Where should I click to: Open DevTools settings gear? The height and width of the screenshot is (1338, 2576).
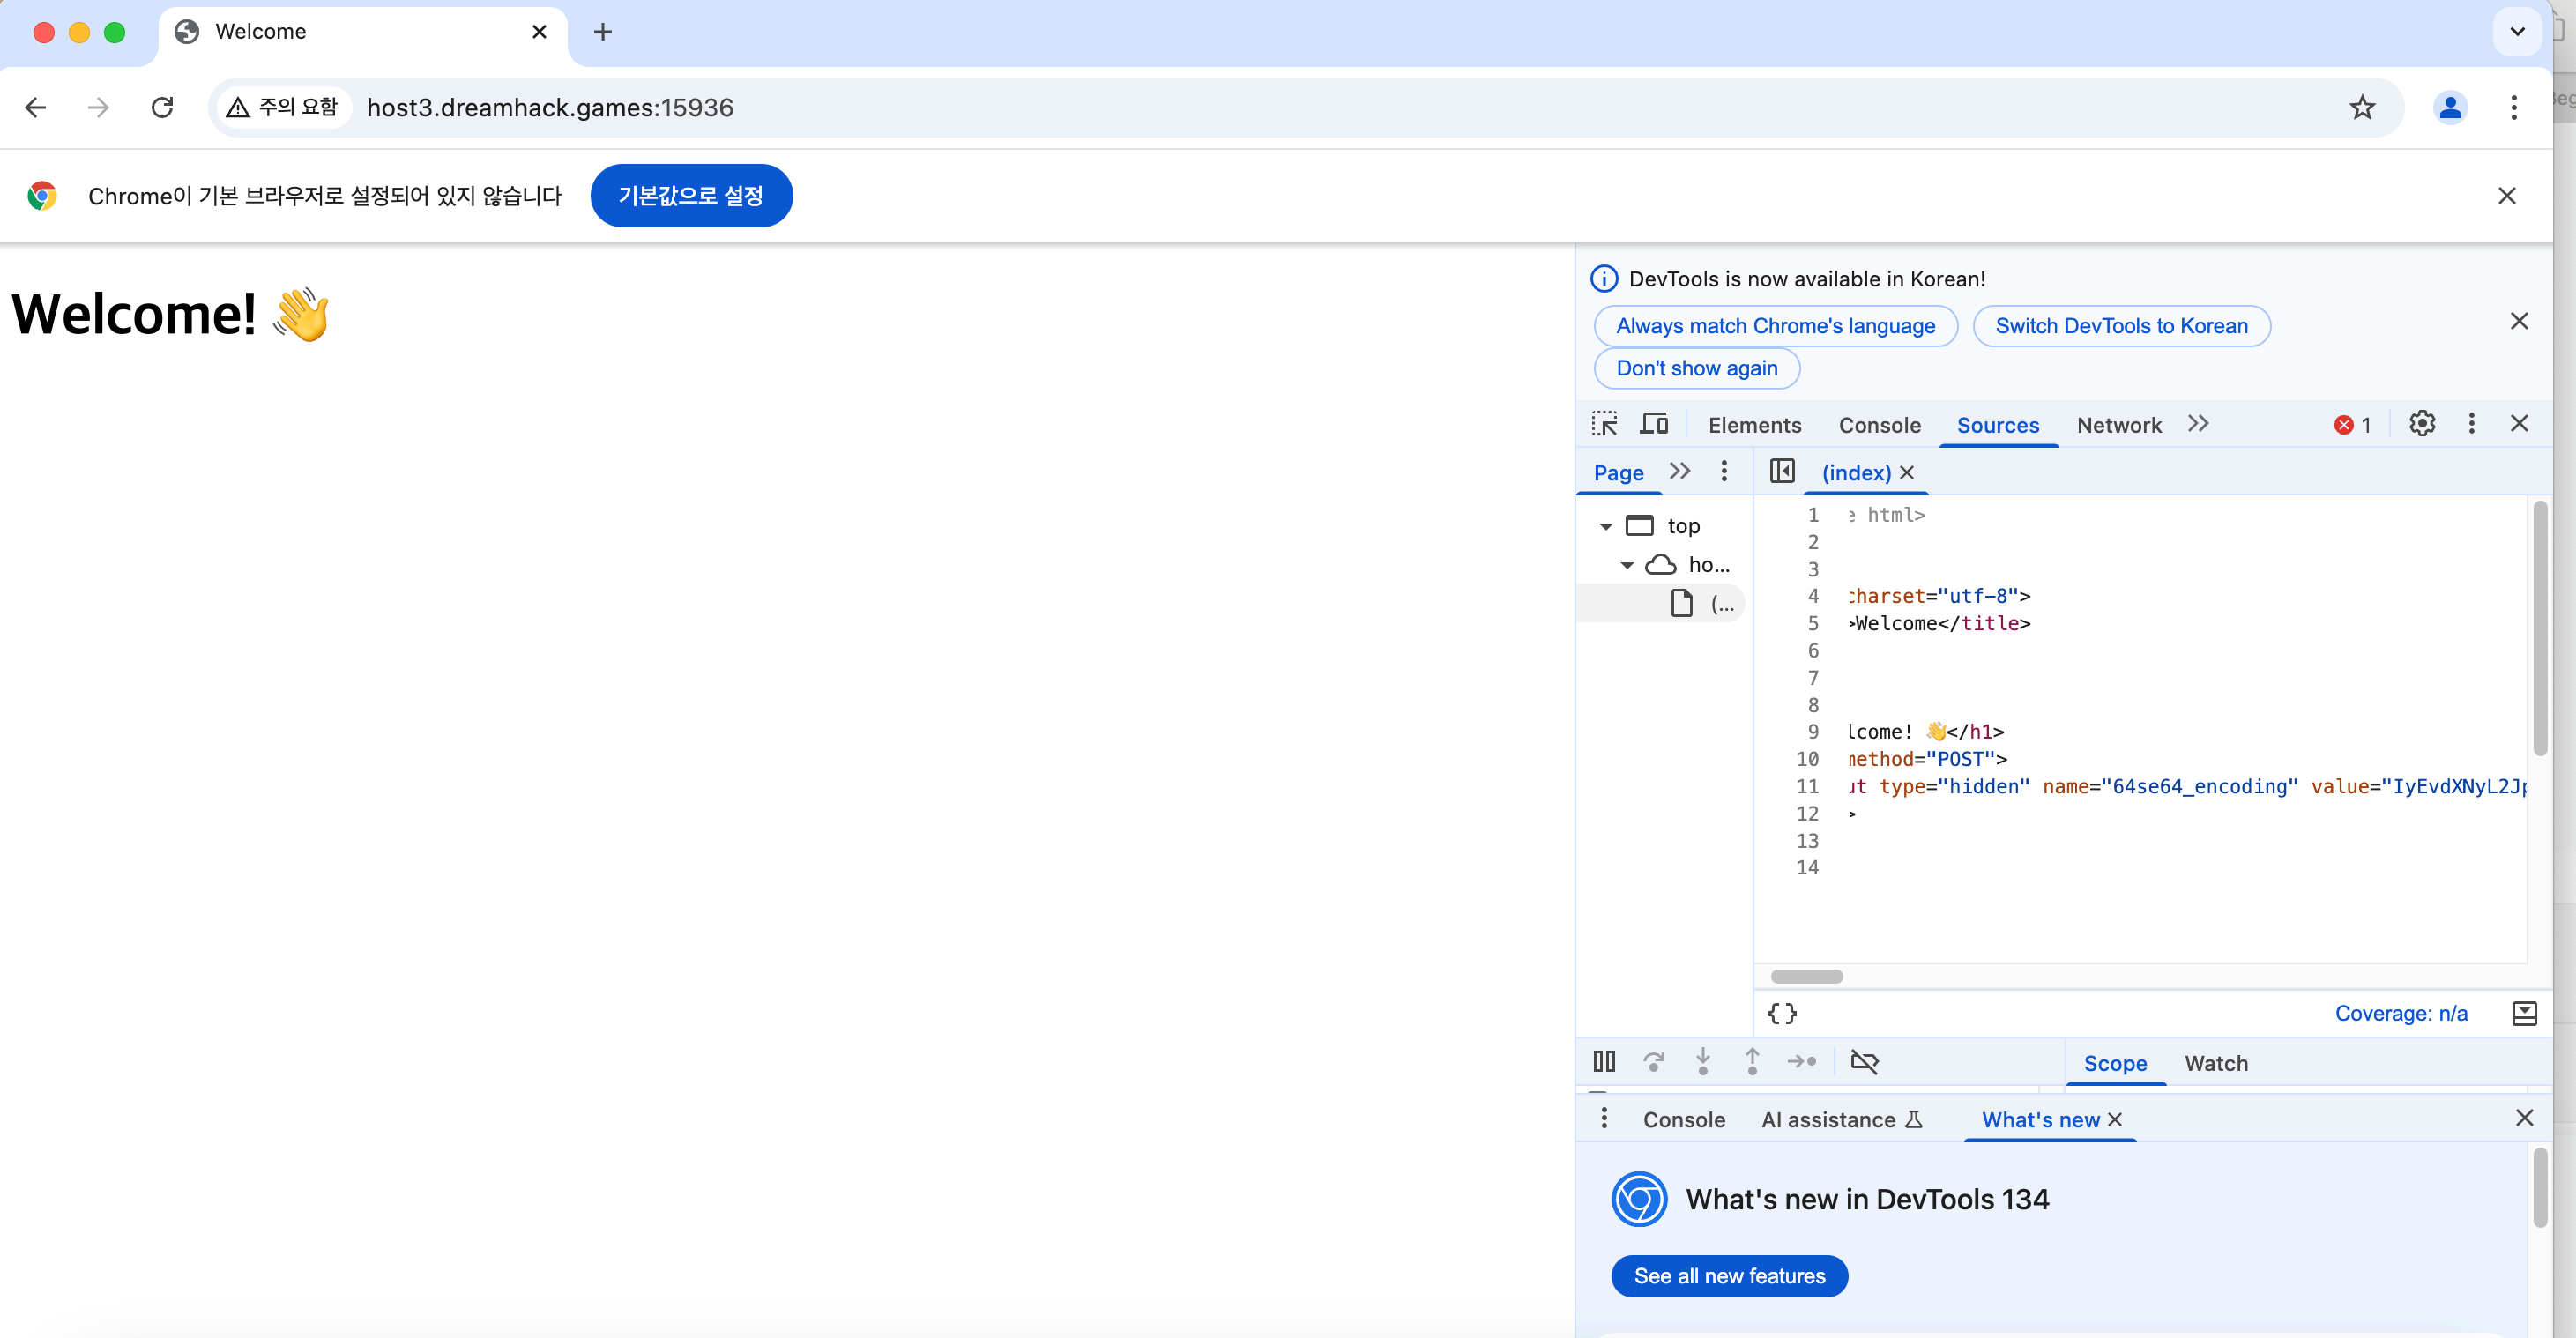tap(2421, 424)
